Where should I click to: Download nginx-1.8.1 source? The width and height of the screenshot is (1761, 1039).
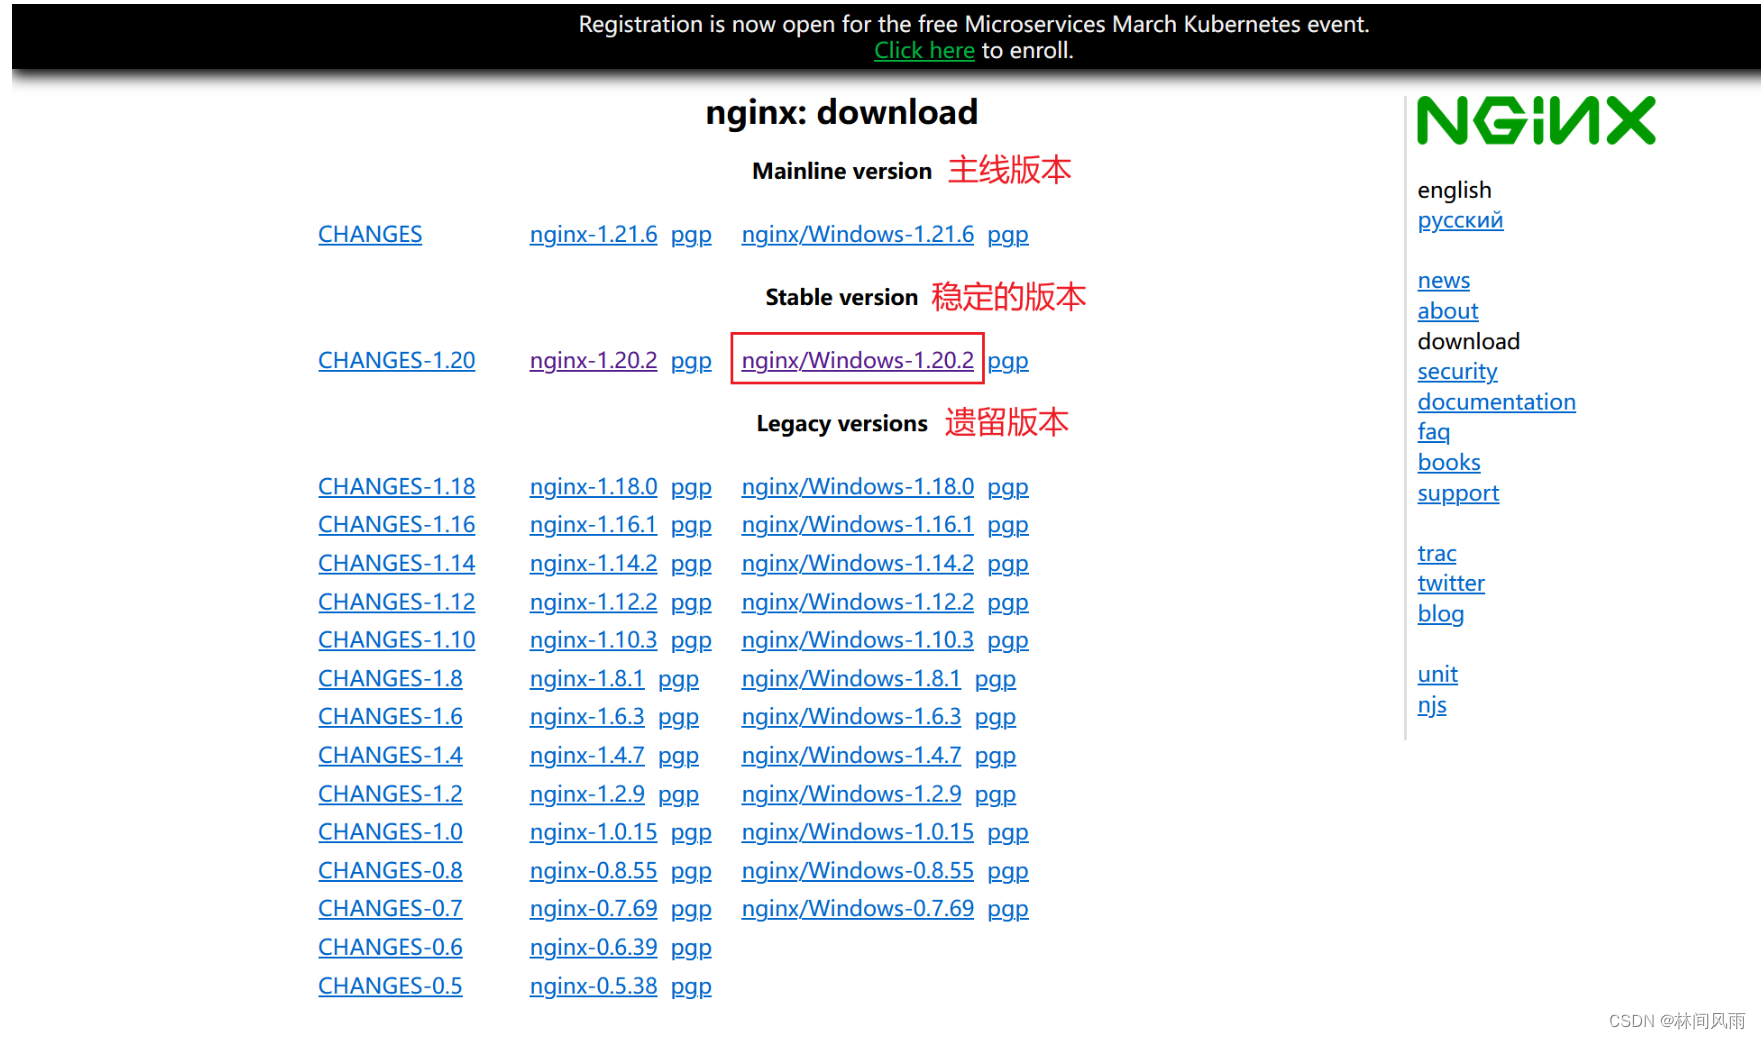[587, 678]
